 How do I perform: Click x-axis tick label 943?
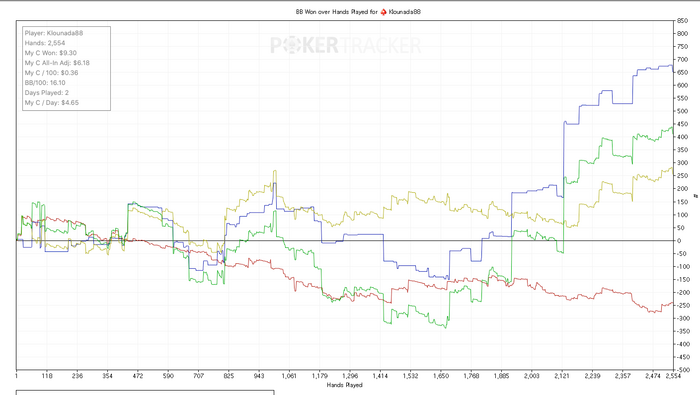click(259, 376)
